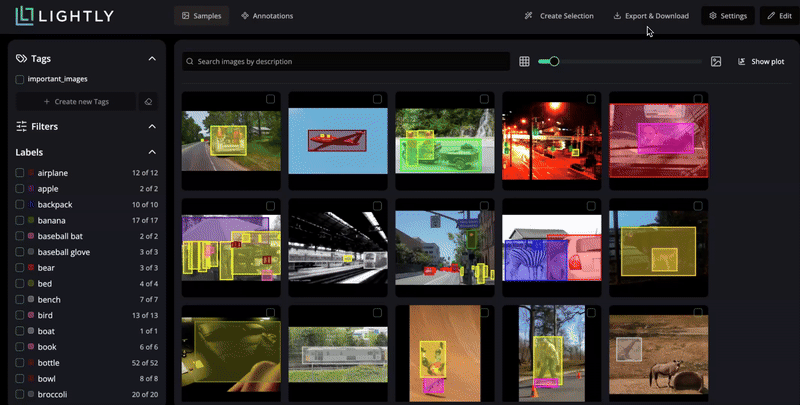Image resolution: width=800 pixels, height=405 pixels.
Task: Select checkbox on red airplane image
Action: (x=377, y=99)
